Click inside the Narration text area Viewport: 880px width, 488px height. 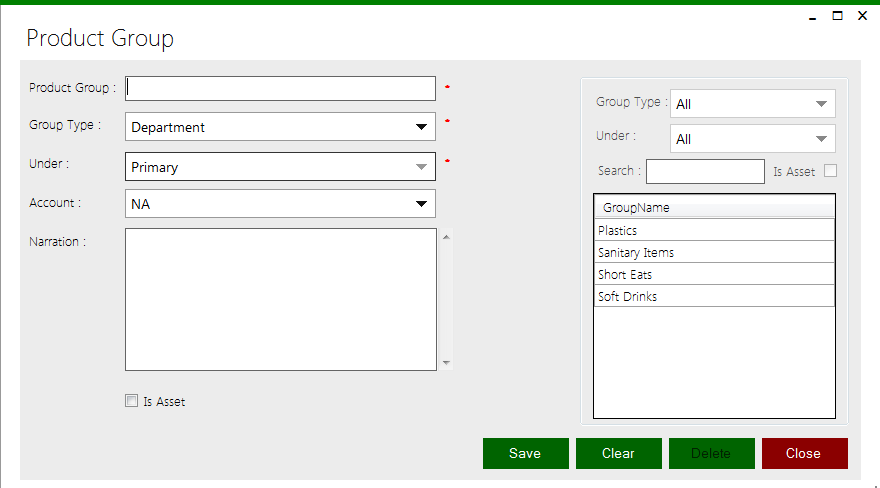(280, 299)
